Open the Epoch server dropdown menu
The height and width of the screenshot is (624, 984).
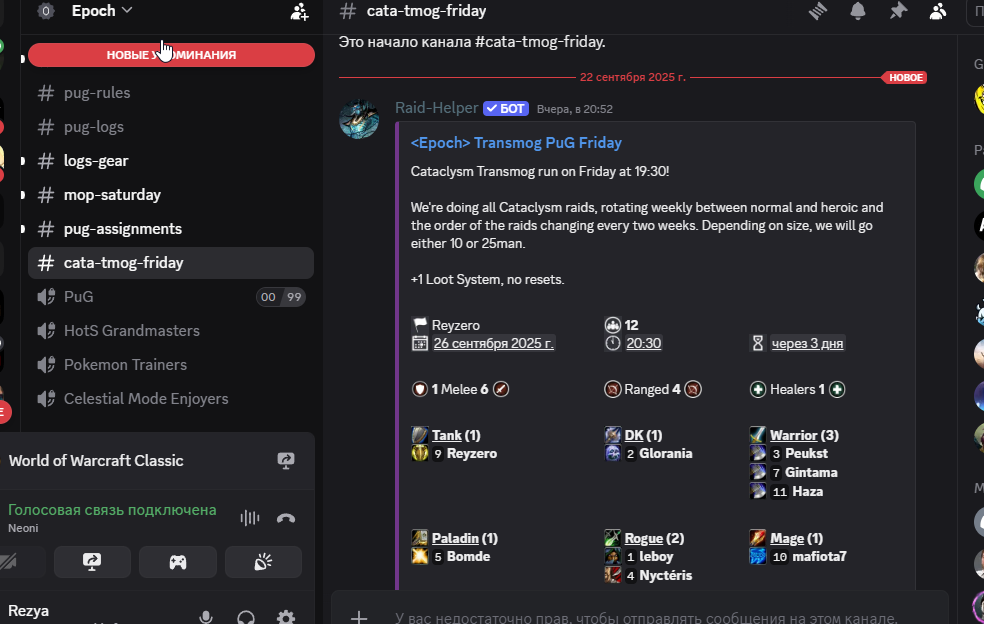click(x=102, y=11)
